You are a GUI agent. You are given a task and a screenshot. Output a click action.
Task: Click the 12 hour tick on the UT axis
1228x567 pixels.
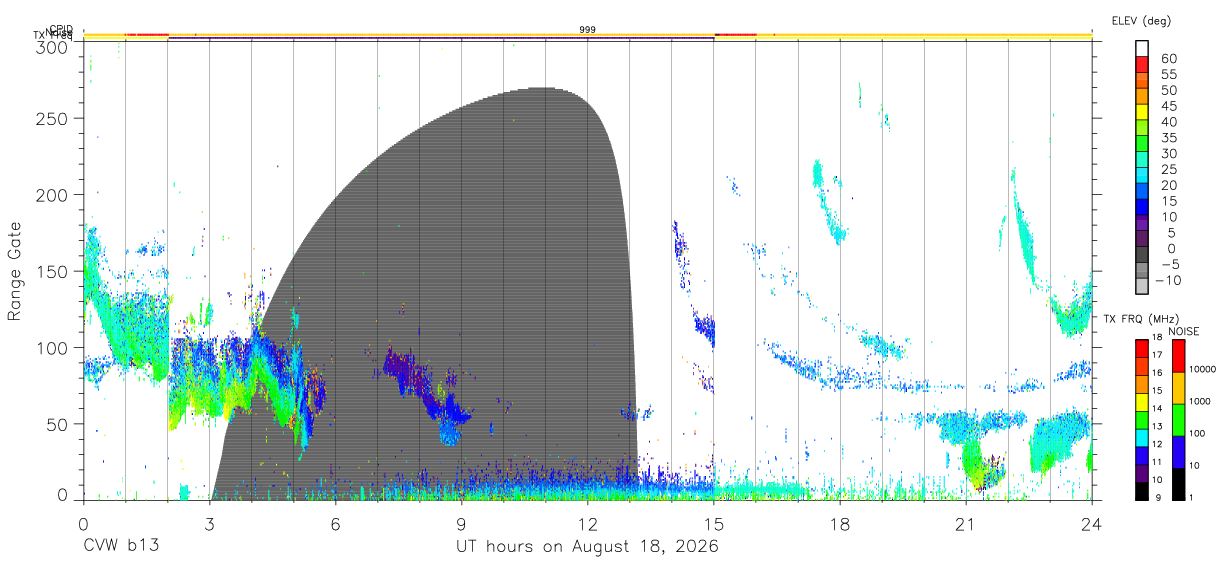tap(588, 522)
